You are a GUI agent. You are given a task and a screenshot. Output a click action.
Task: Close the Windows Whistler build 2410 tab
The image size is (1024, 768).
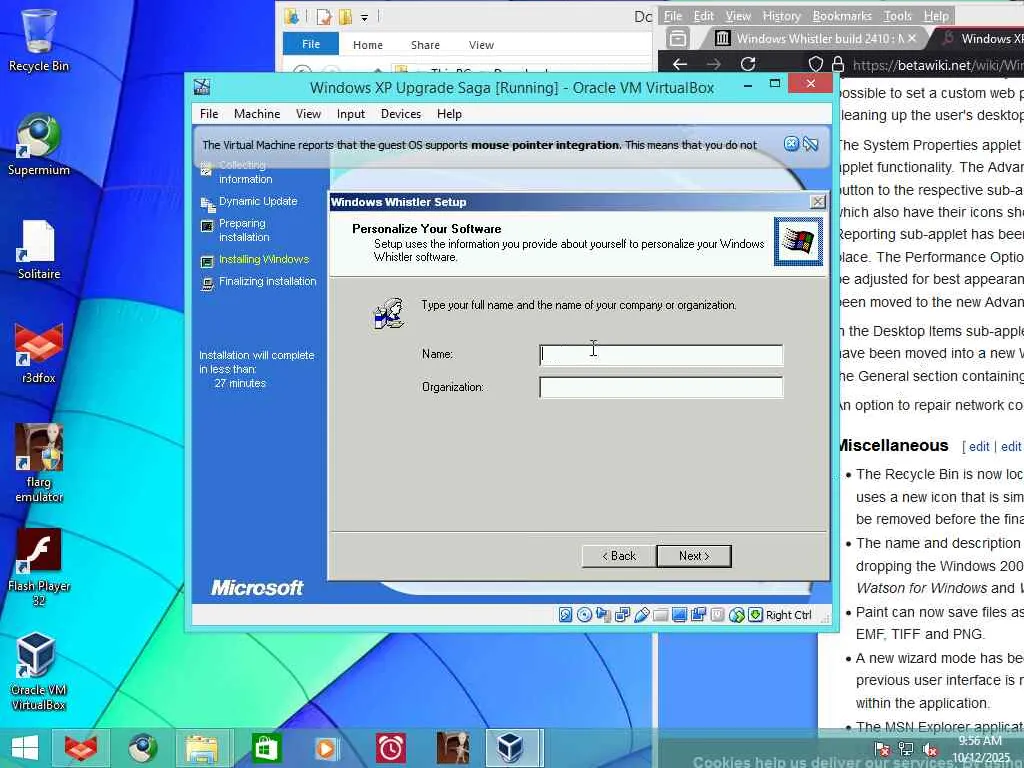(912, 39)
